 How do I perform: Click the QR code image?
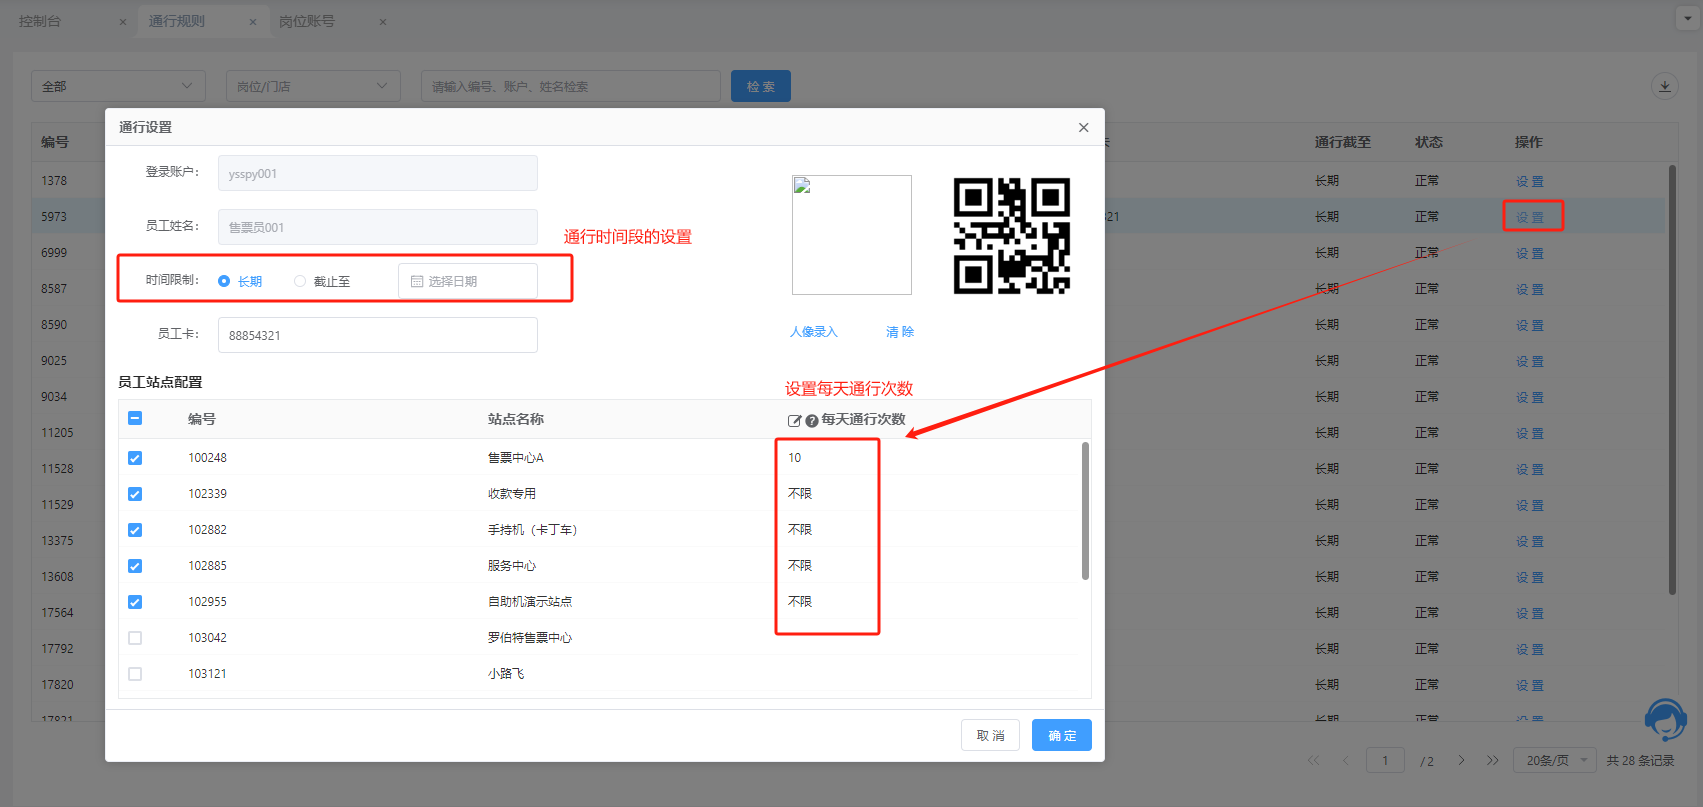click(1011, 236)
